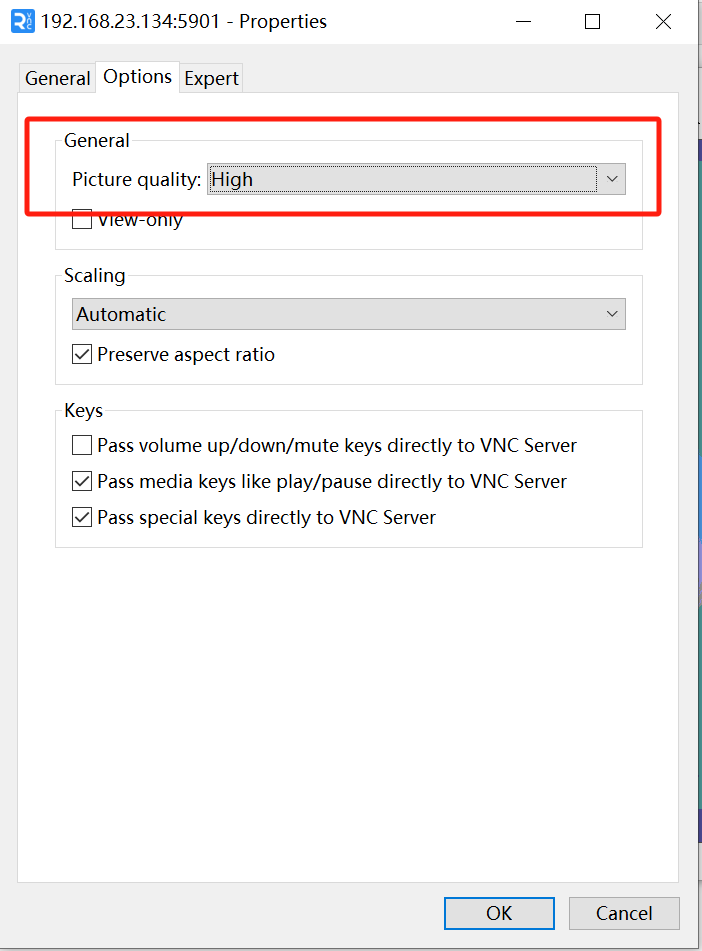Open the Scaling dropdown set to Automatic
This screenshot has height=951, width=702.
349,314
